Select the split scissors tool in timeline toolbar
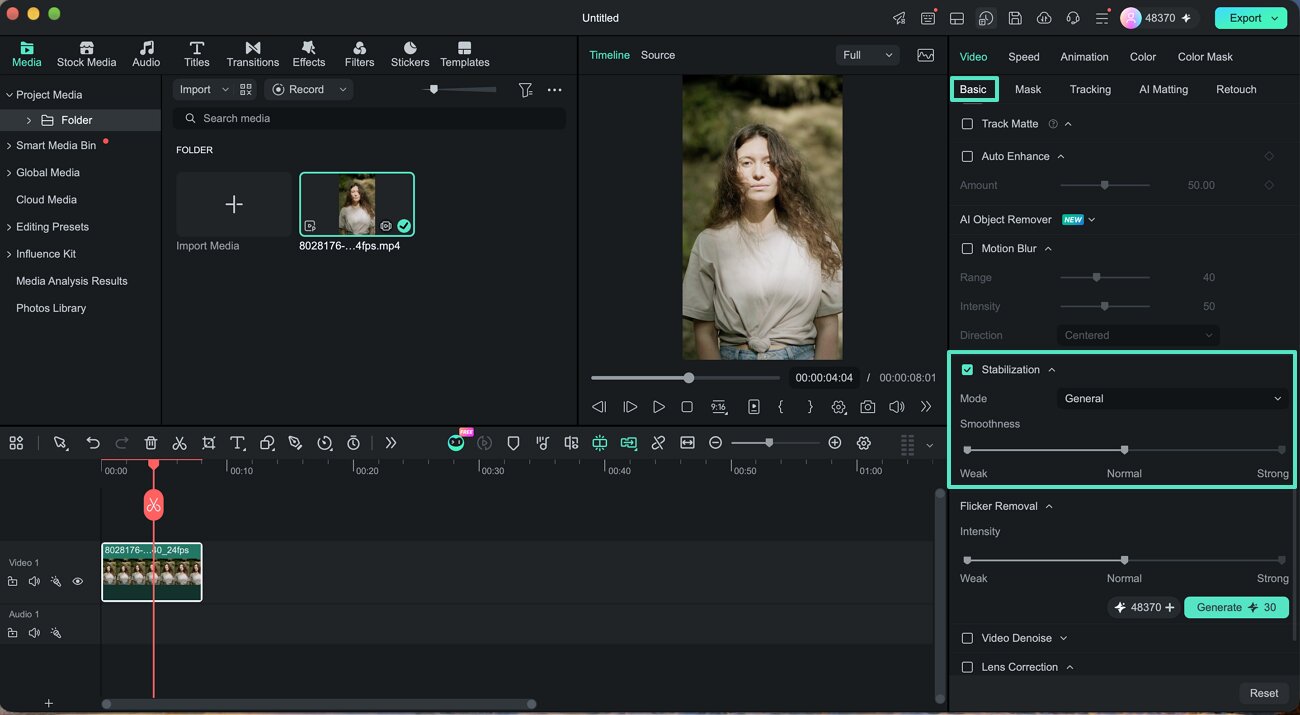The height and width of the screenshot is (715, 1300). 179,443
